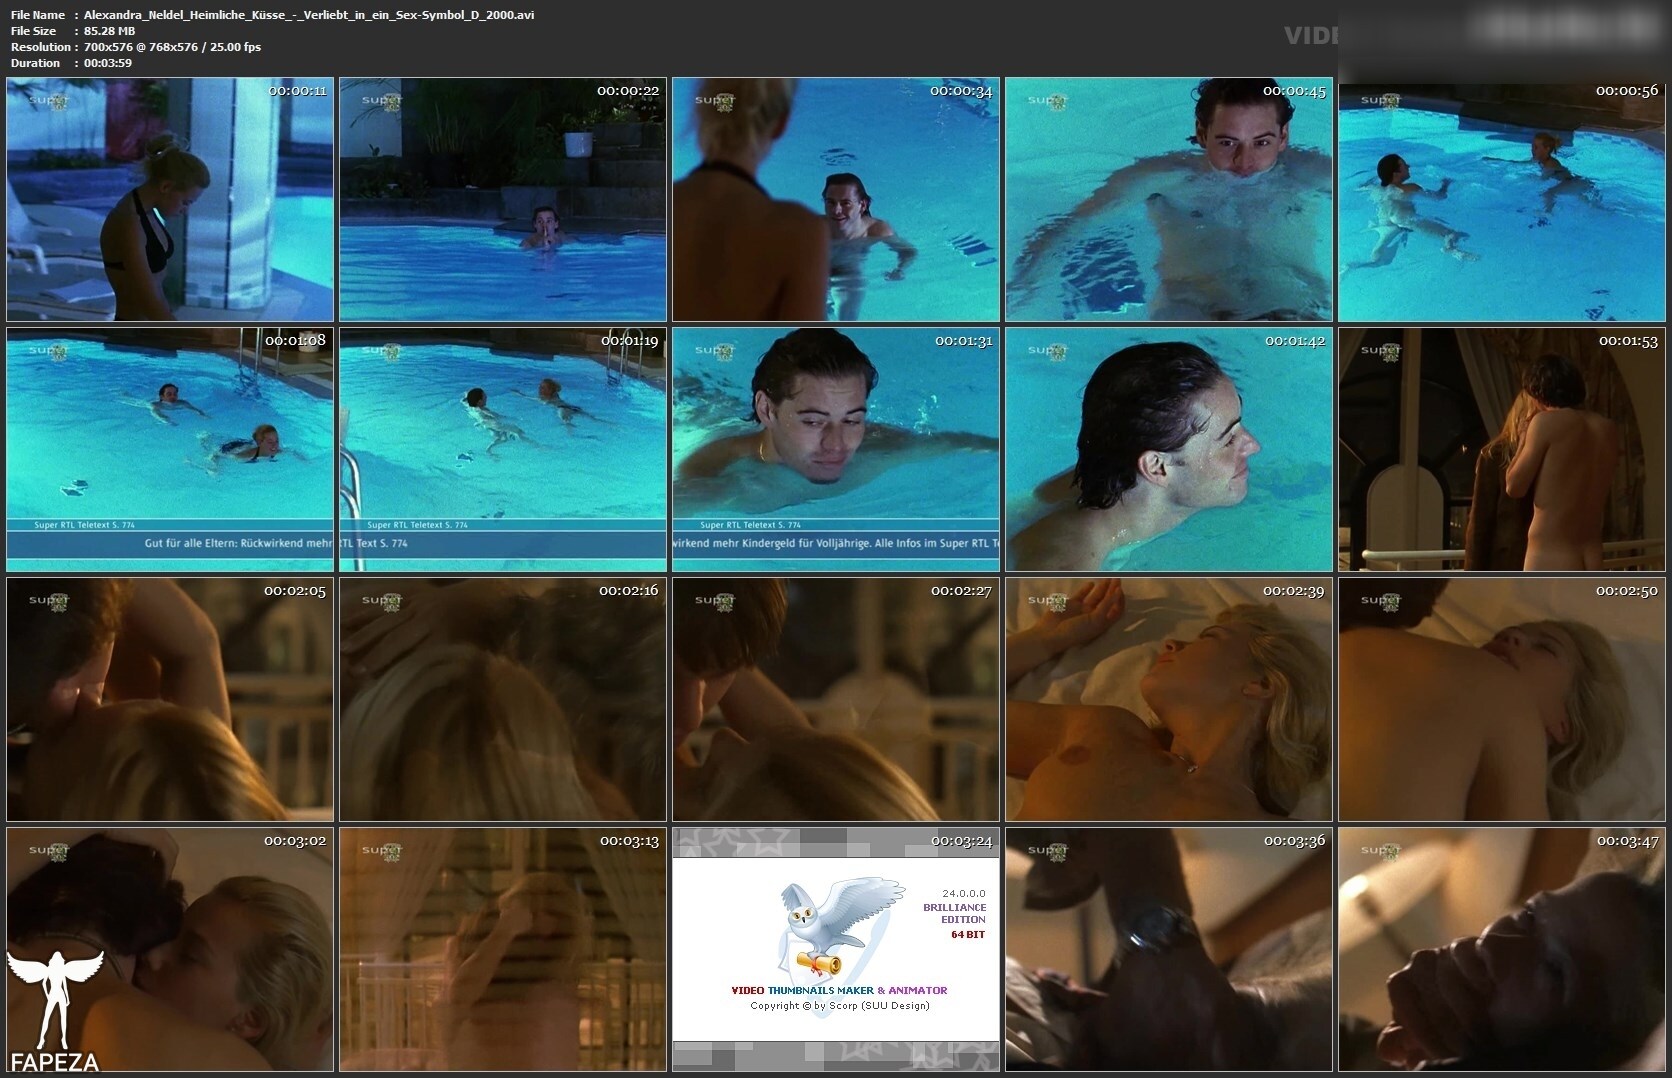This screenshot has height=1078, width=1672.
Task: Pick the thumbnail stamped 00:02:16
Action: click(503, 700)
